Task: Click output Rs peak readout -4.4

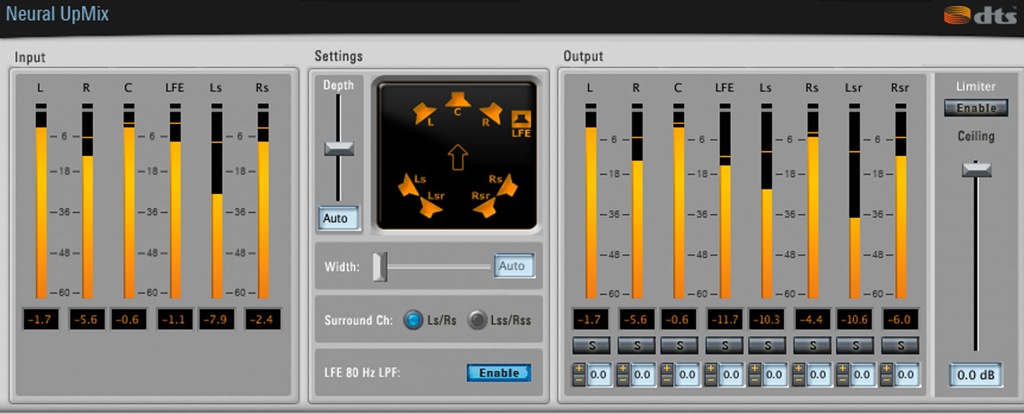Action: [813, 319]
